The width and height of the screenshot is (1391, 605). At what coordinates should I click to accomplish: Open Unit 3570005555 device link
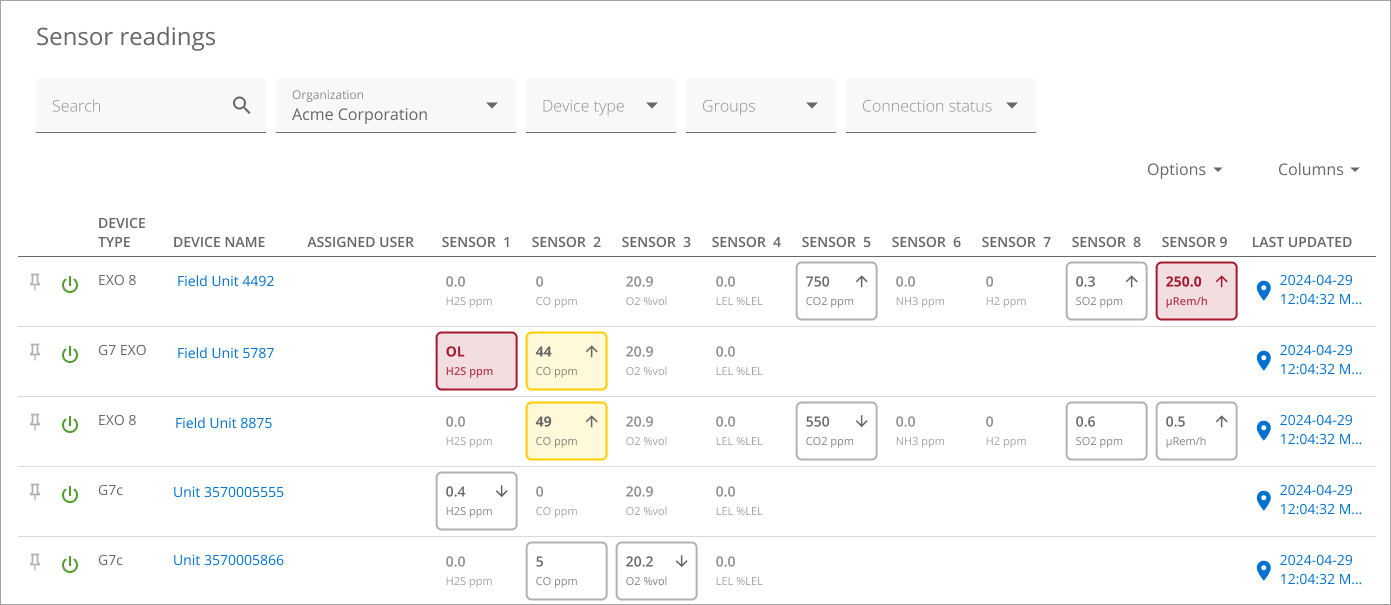[x=228, y=492]
